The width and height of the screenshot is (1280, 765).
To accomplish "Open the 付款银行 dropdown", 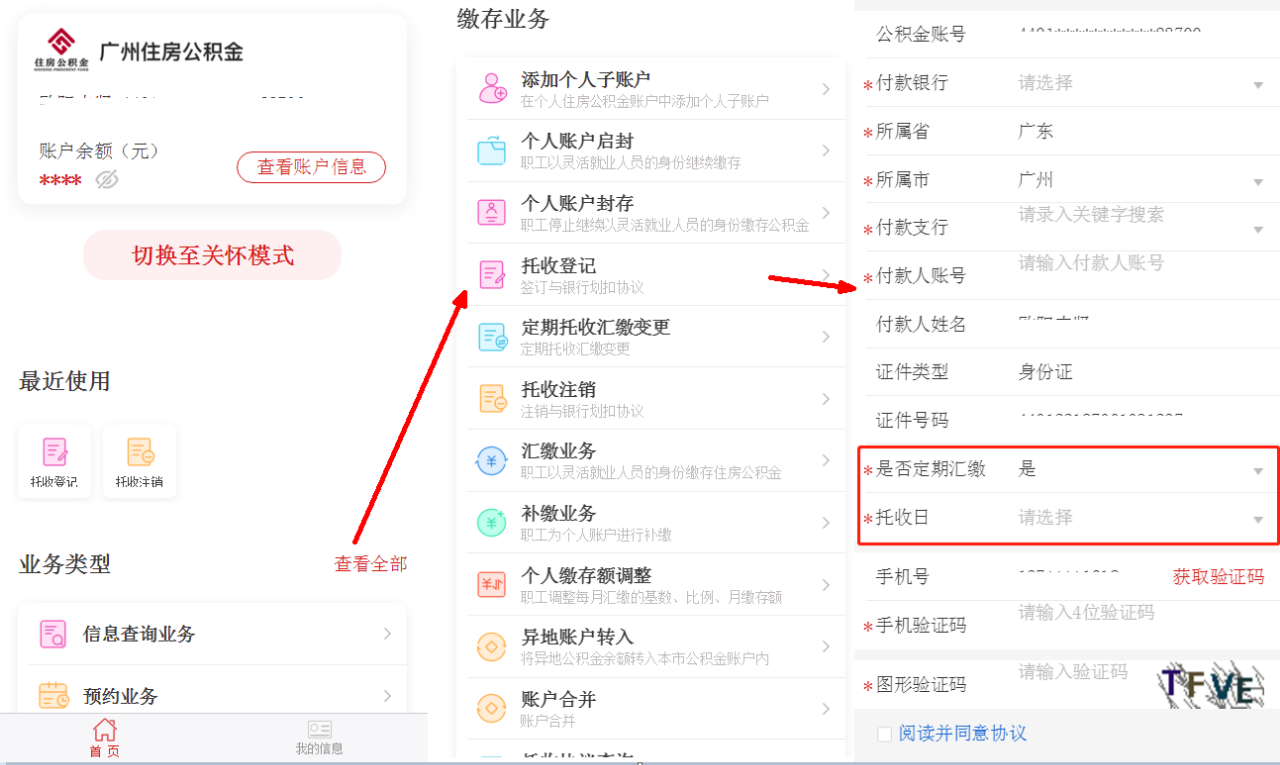I will coord(1141,84).
